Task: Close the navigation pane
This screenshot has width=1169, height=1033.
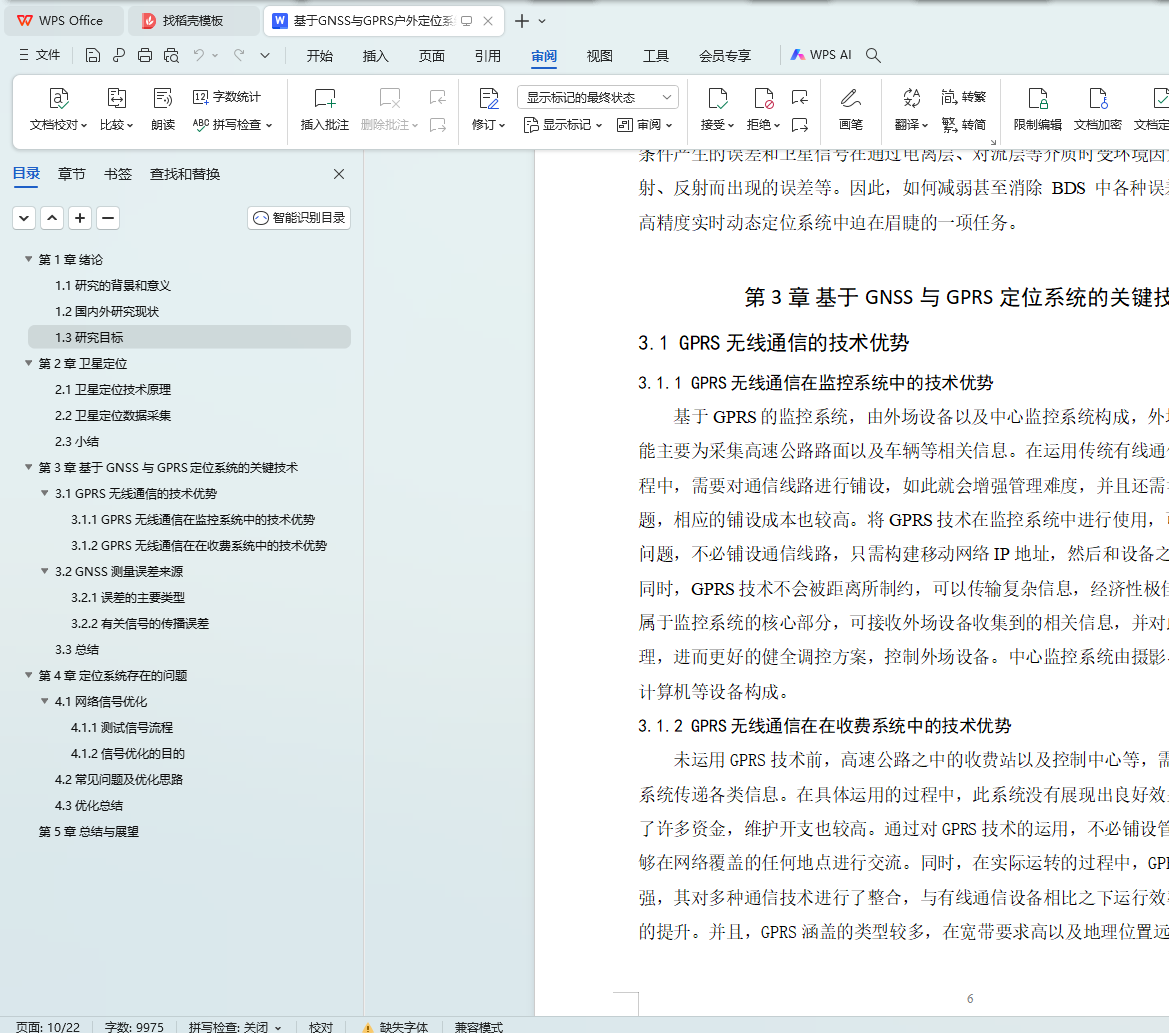Action: click(x=339, y=174)
